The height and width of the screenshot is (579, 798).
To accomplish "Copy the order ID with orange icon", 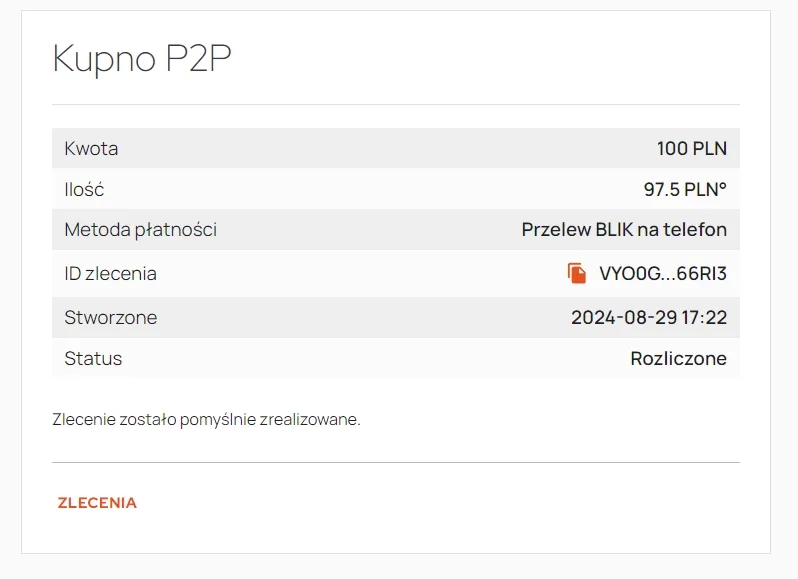I will click(x=577, y=273).
